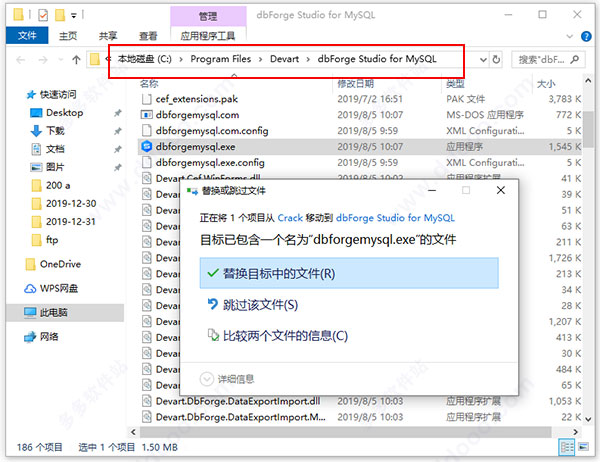Click the search box for dbForge folder
The width and height of the screenshot is (600, 462).
click(x=548, y=60)
